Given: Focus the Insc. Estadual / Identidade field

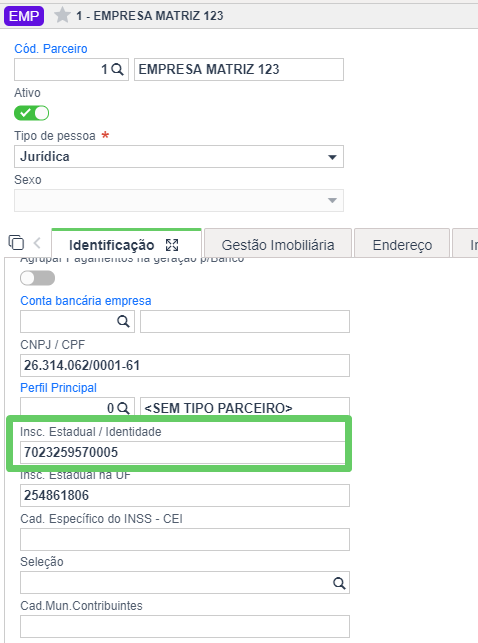Looking at the screenshot, I should click(x=183, y=452).
